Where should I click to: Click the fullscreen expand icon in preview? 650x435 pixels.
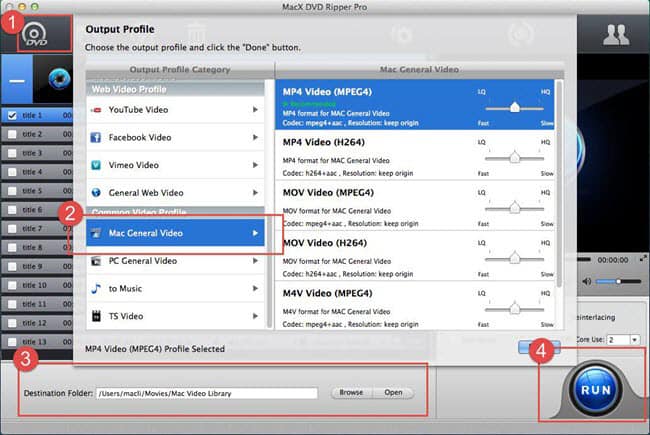coord(643,258)
